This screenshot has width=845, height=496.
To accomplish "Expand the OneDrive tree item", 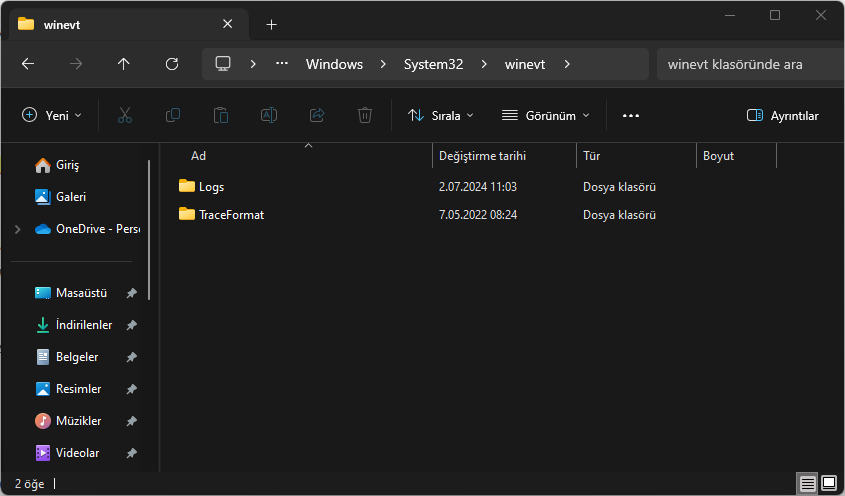I will pos(17,229).
